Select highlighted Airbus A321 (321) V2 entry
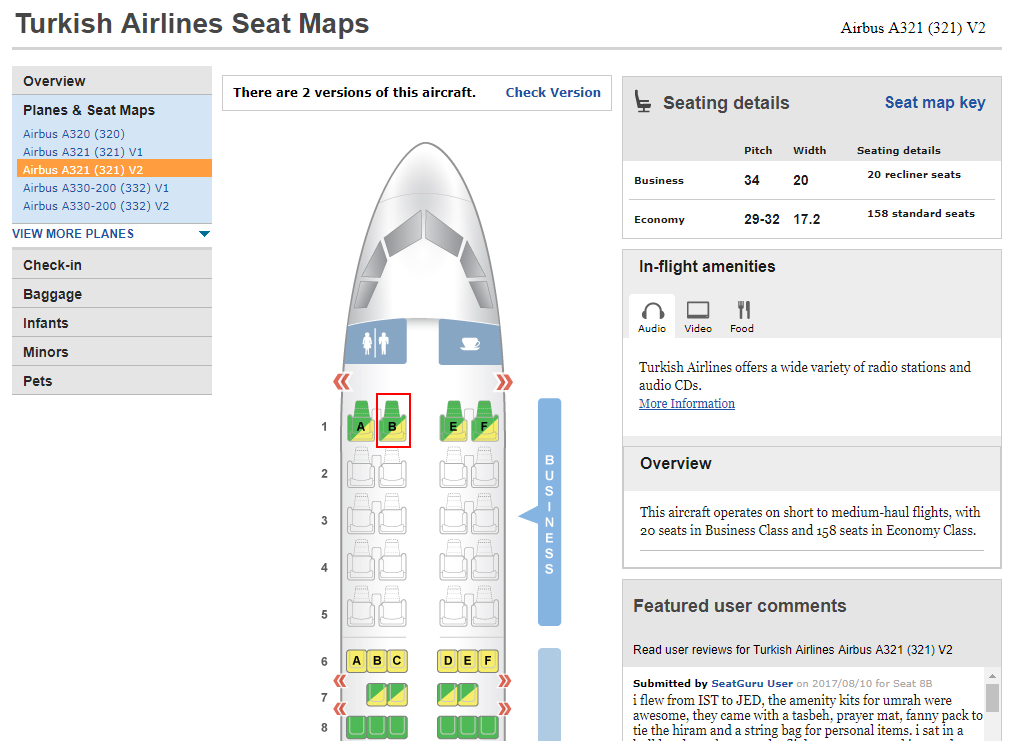Image resolution: width=1032 pixels, height=741 pixels. point(115,169)
